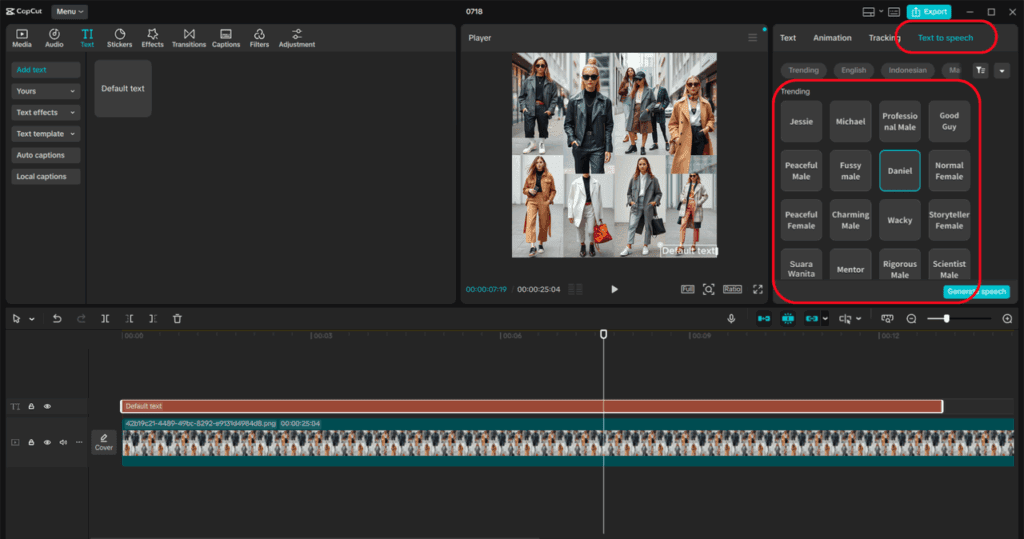The width and height of the screenshot is (1024, 539).
Task: Click the Export button
Action: (x=929, y=12)
